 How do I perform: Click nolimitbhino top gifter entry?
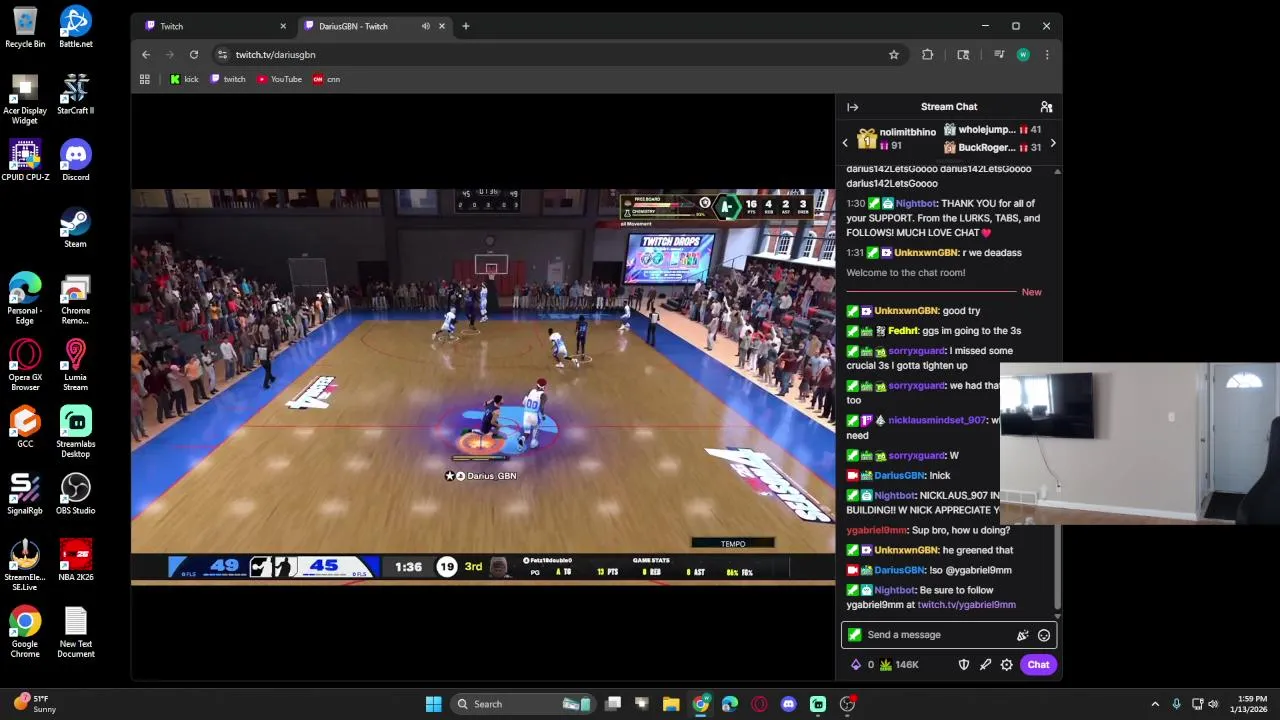click(897, 138)
